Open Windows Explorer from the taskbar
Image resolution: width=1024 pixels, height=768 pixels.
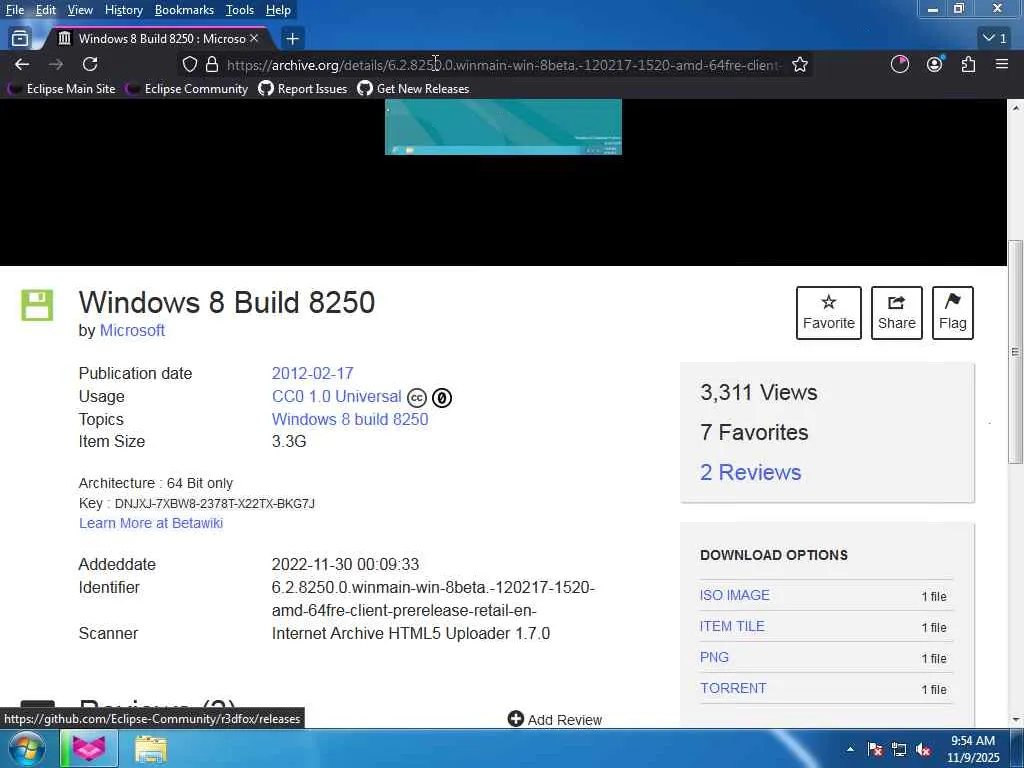tap(151, 749)
